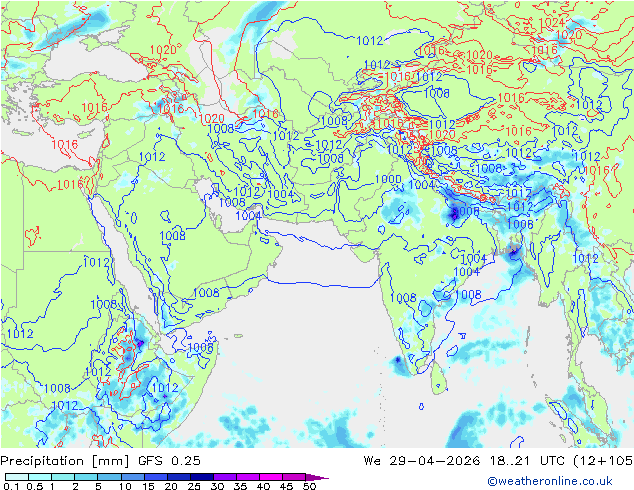Viewport: 634px width, 490px height.
Task: Click the 'Precipitation [mm]' title text
Action: point(65,461)
